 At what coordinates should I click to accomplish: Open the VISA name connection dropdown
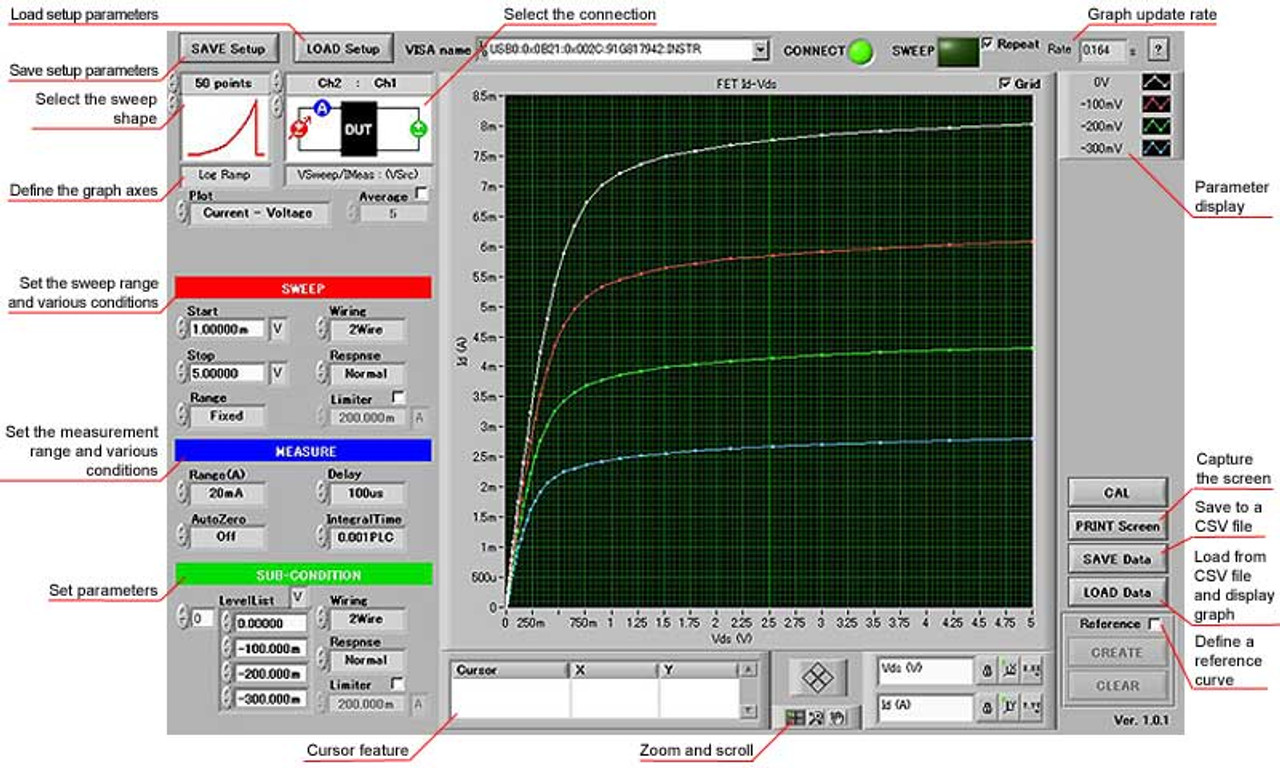pos(762,46)
